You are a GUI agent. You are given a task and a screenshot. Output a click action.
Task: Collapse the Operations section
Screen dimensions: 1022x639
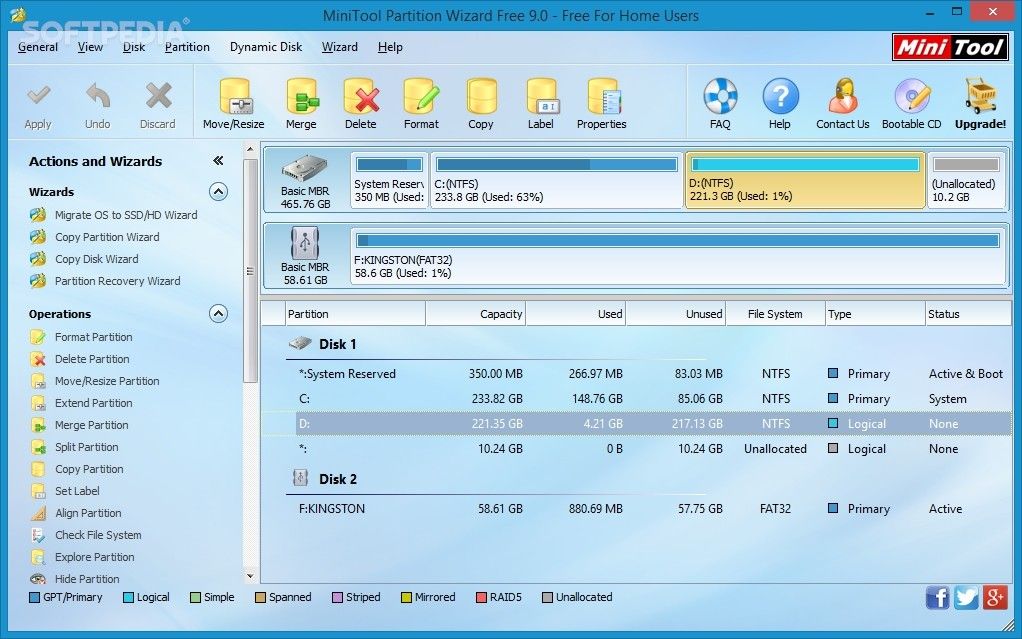coord(218,314)
